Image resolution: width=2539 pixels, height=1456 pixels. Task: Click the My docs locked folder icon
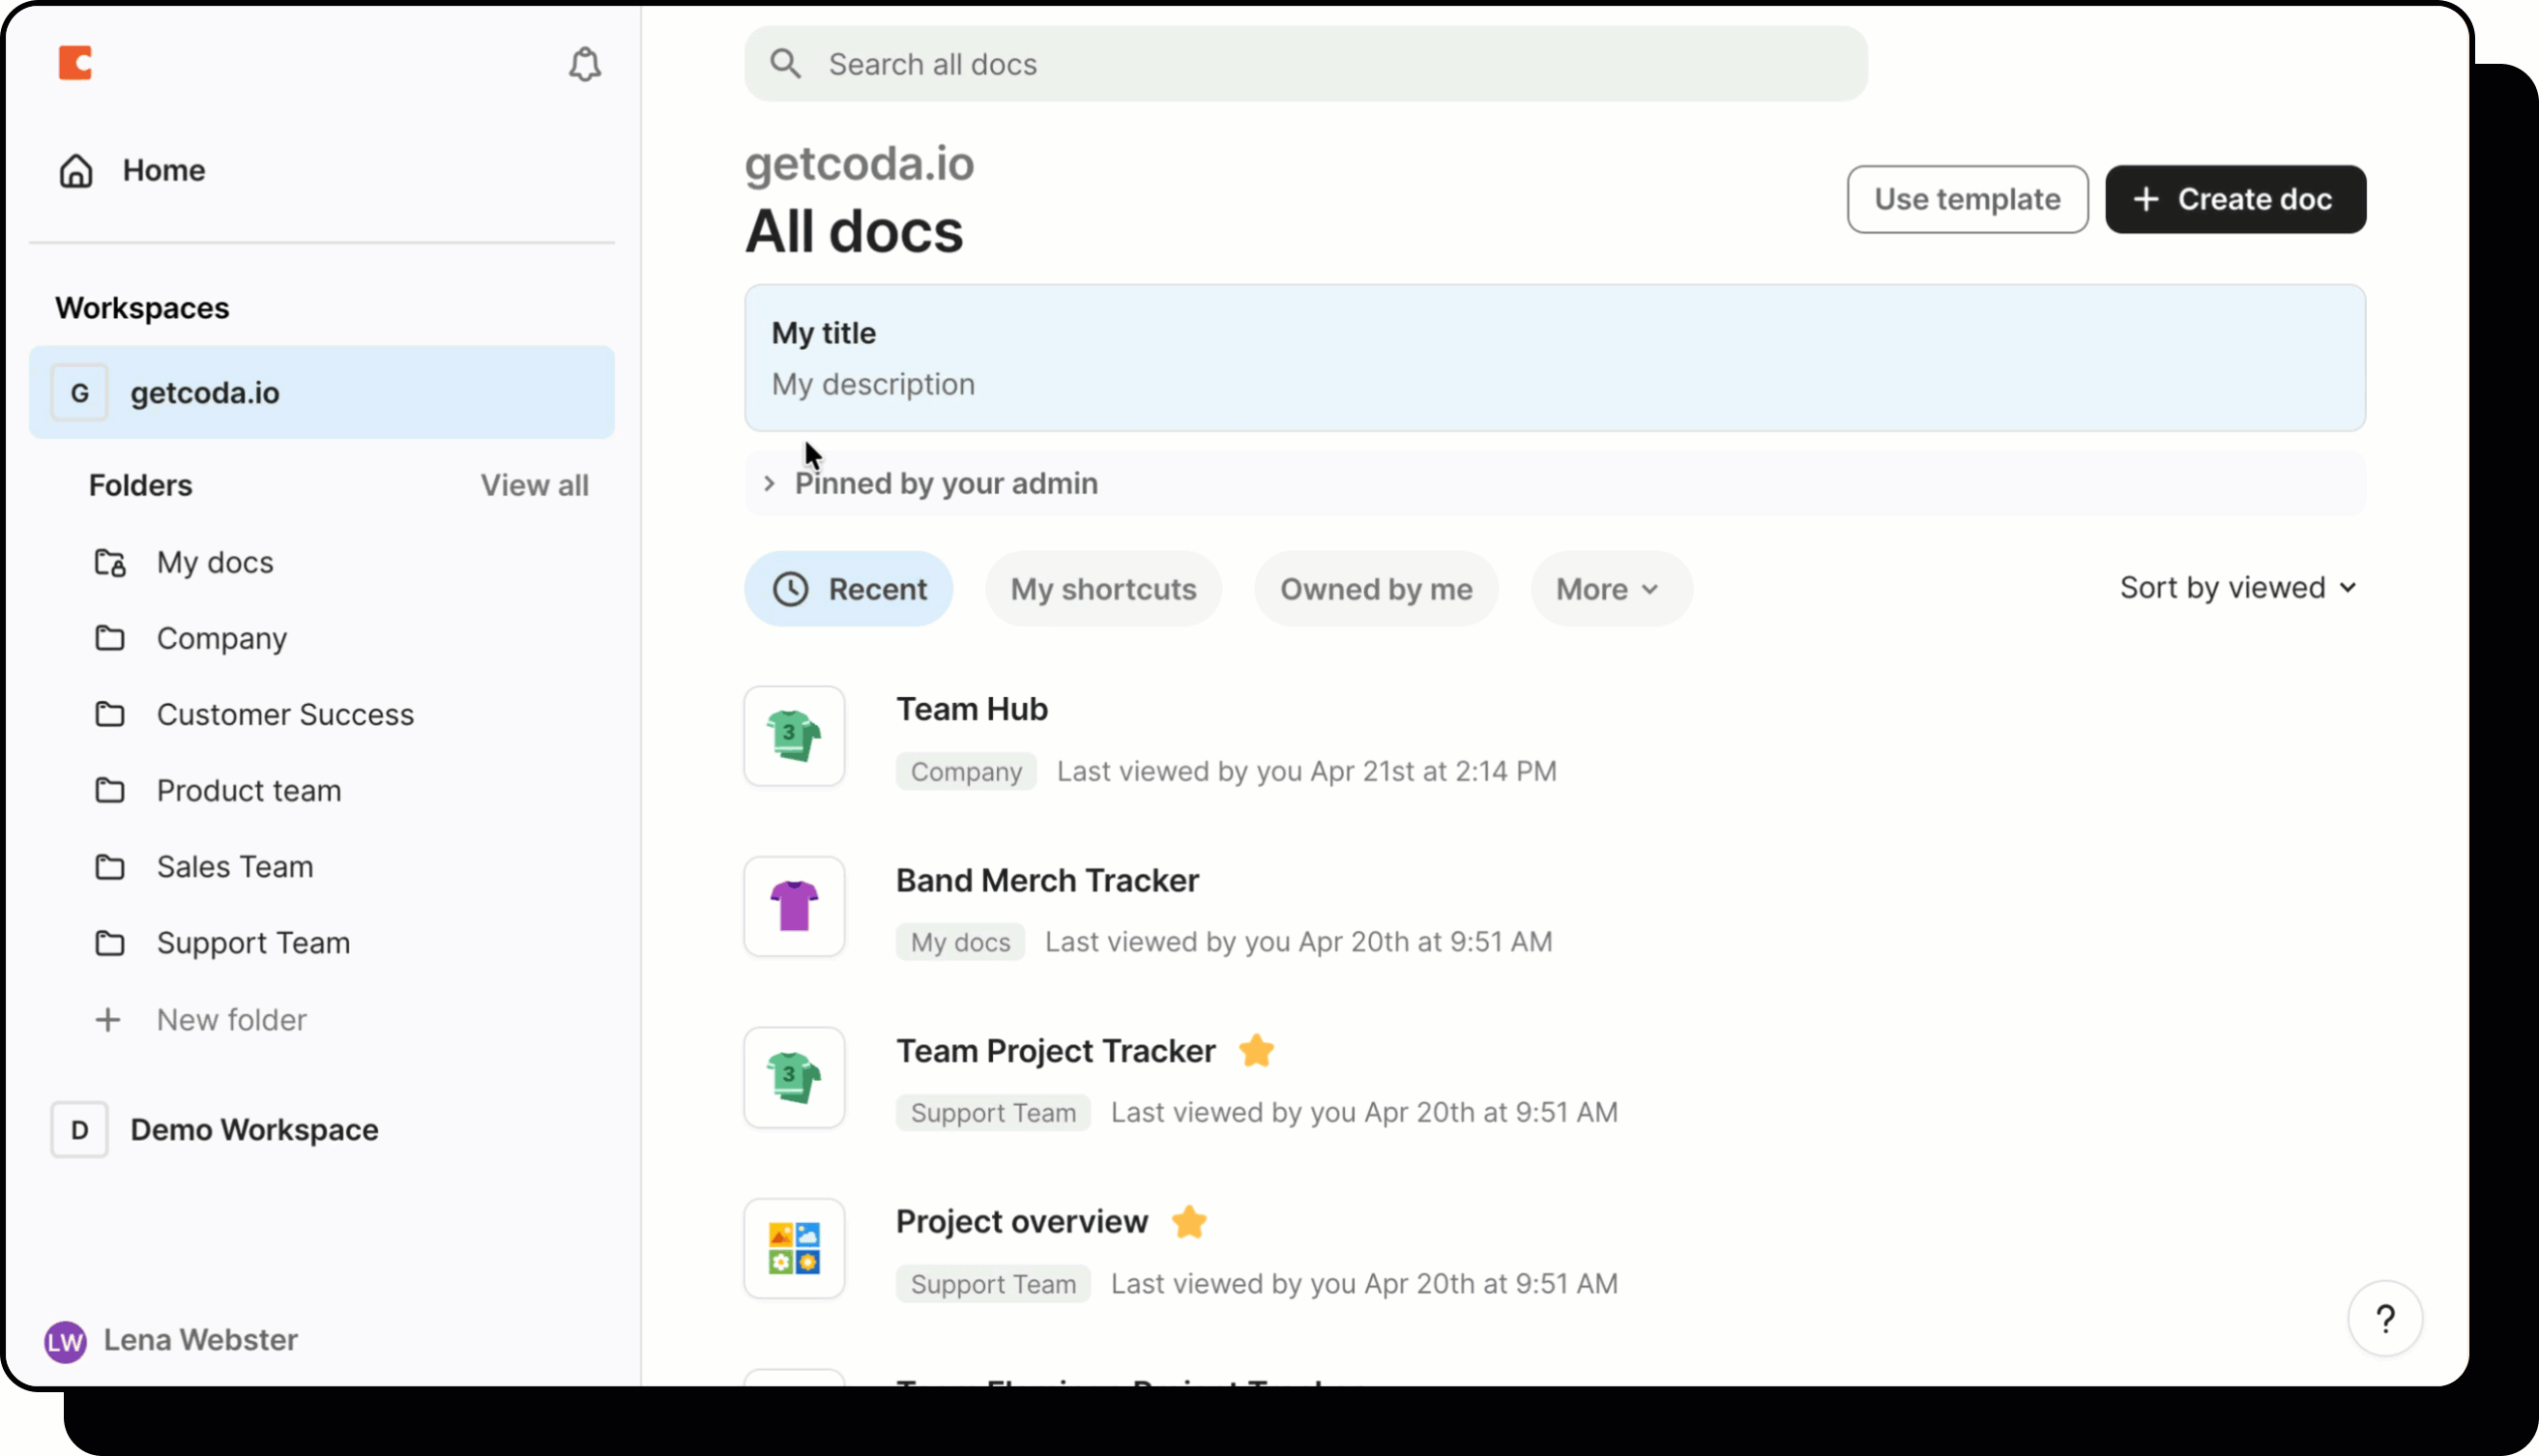click(110, 563)
